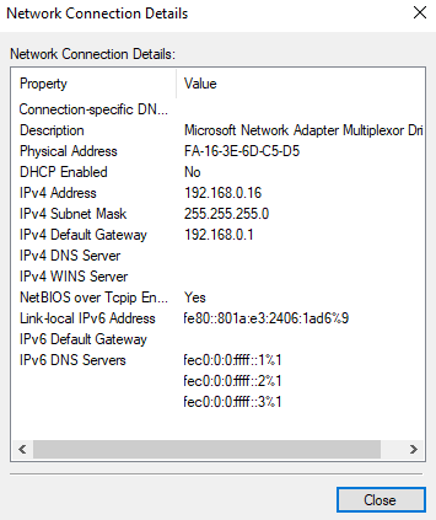Click the X in the title bar
This screenshot has height=520, width=436.
click(420, 13)
